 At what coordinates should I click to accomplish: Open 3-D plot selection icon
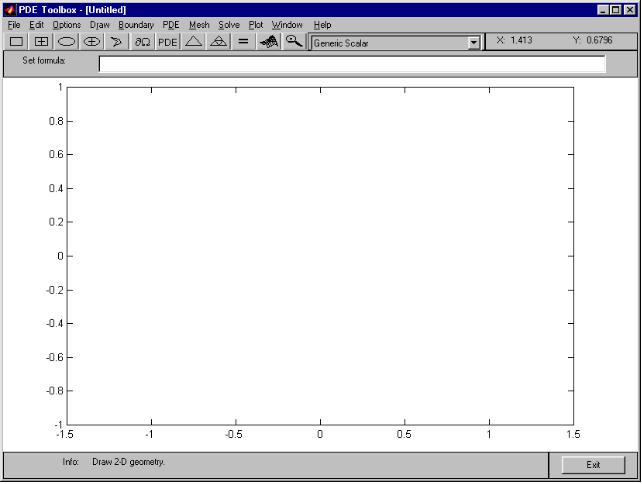click(x=269, y=41)
